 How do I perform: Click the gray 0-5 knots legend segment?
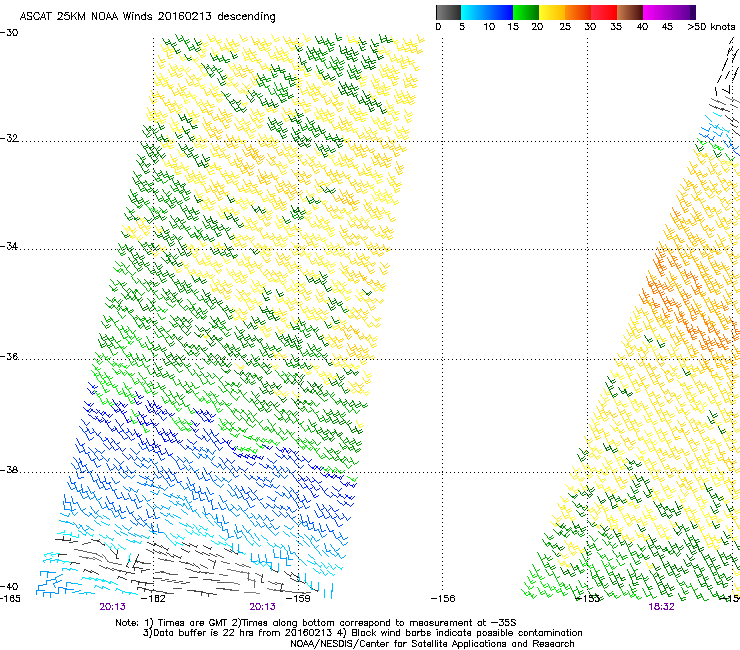pos(448,12)
